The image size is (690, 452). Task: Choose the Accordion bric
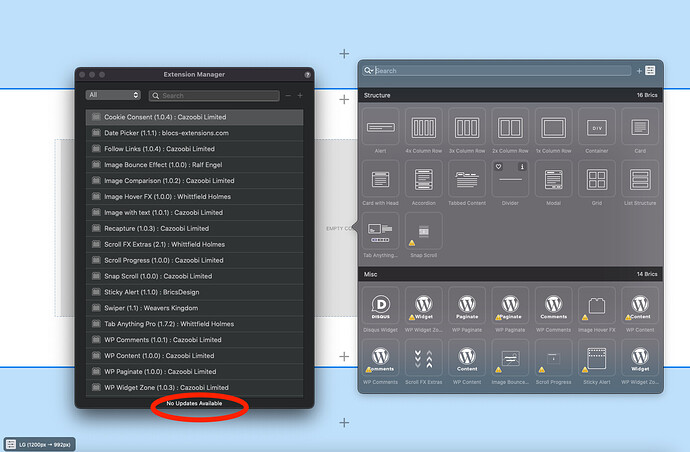coord(426,181)
